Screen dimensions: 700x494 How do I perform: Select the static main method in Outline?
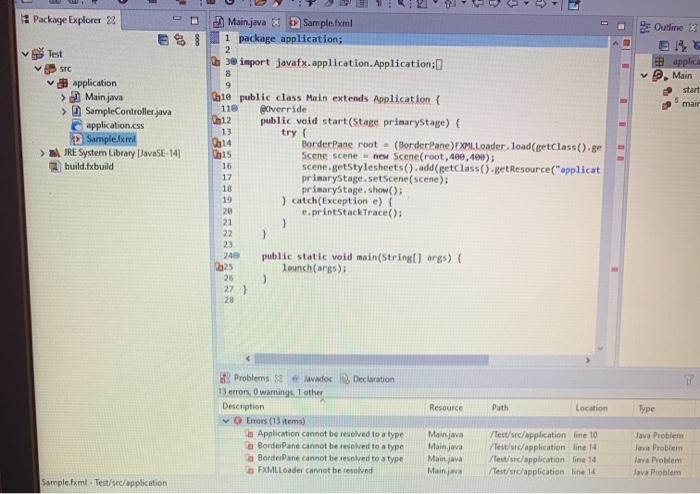tap(690, 104)
